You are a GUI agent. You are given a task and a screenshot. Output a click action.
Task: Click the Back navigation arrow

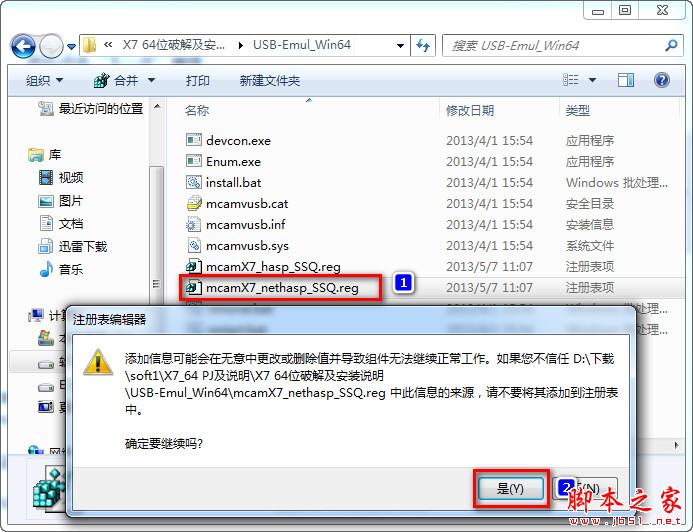(23, 46)
